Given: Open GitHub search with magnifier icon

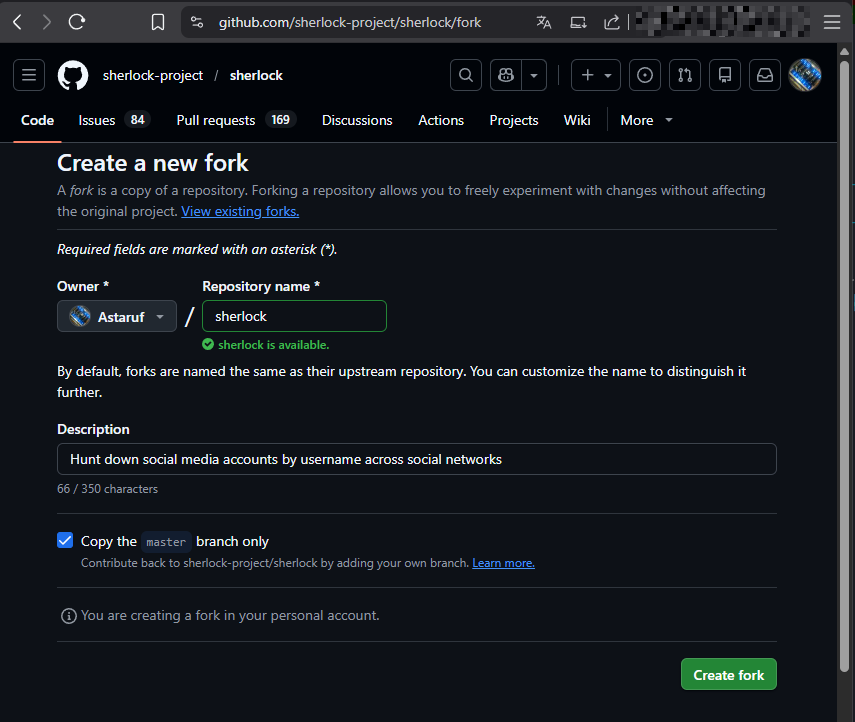Looking at the screenshot, I should click(x=466, y=75).
